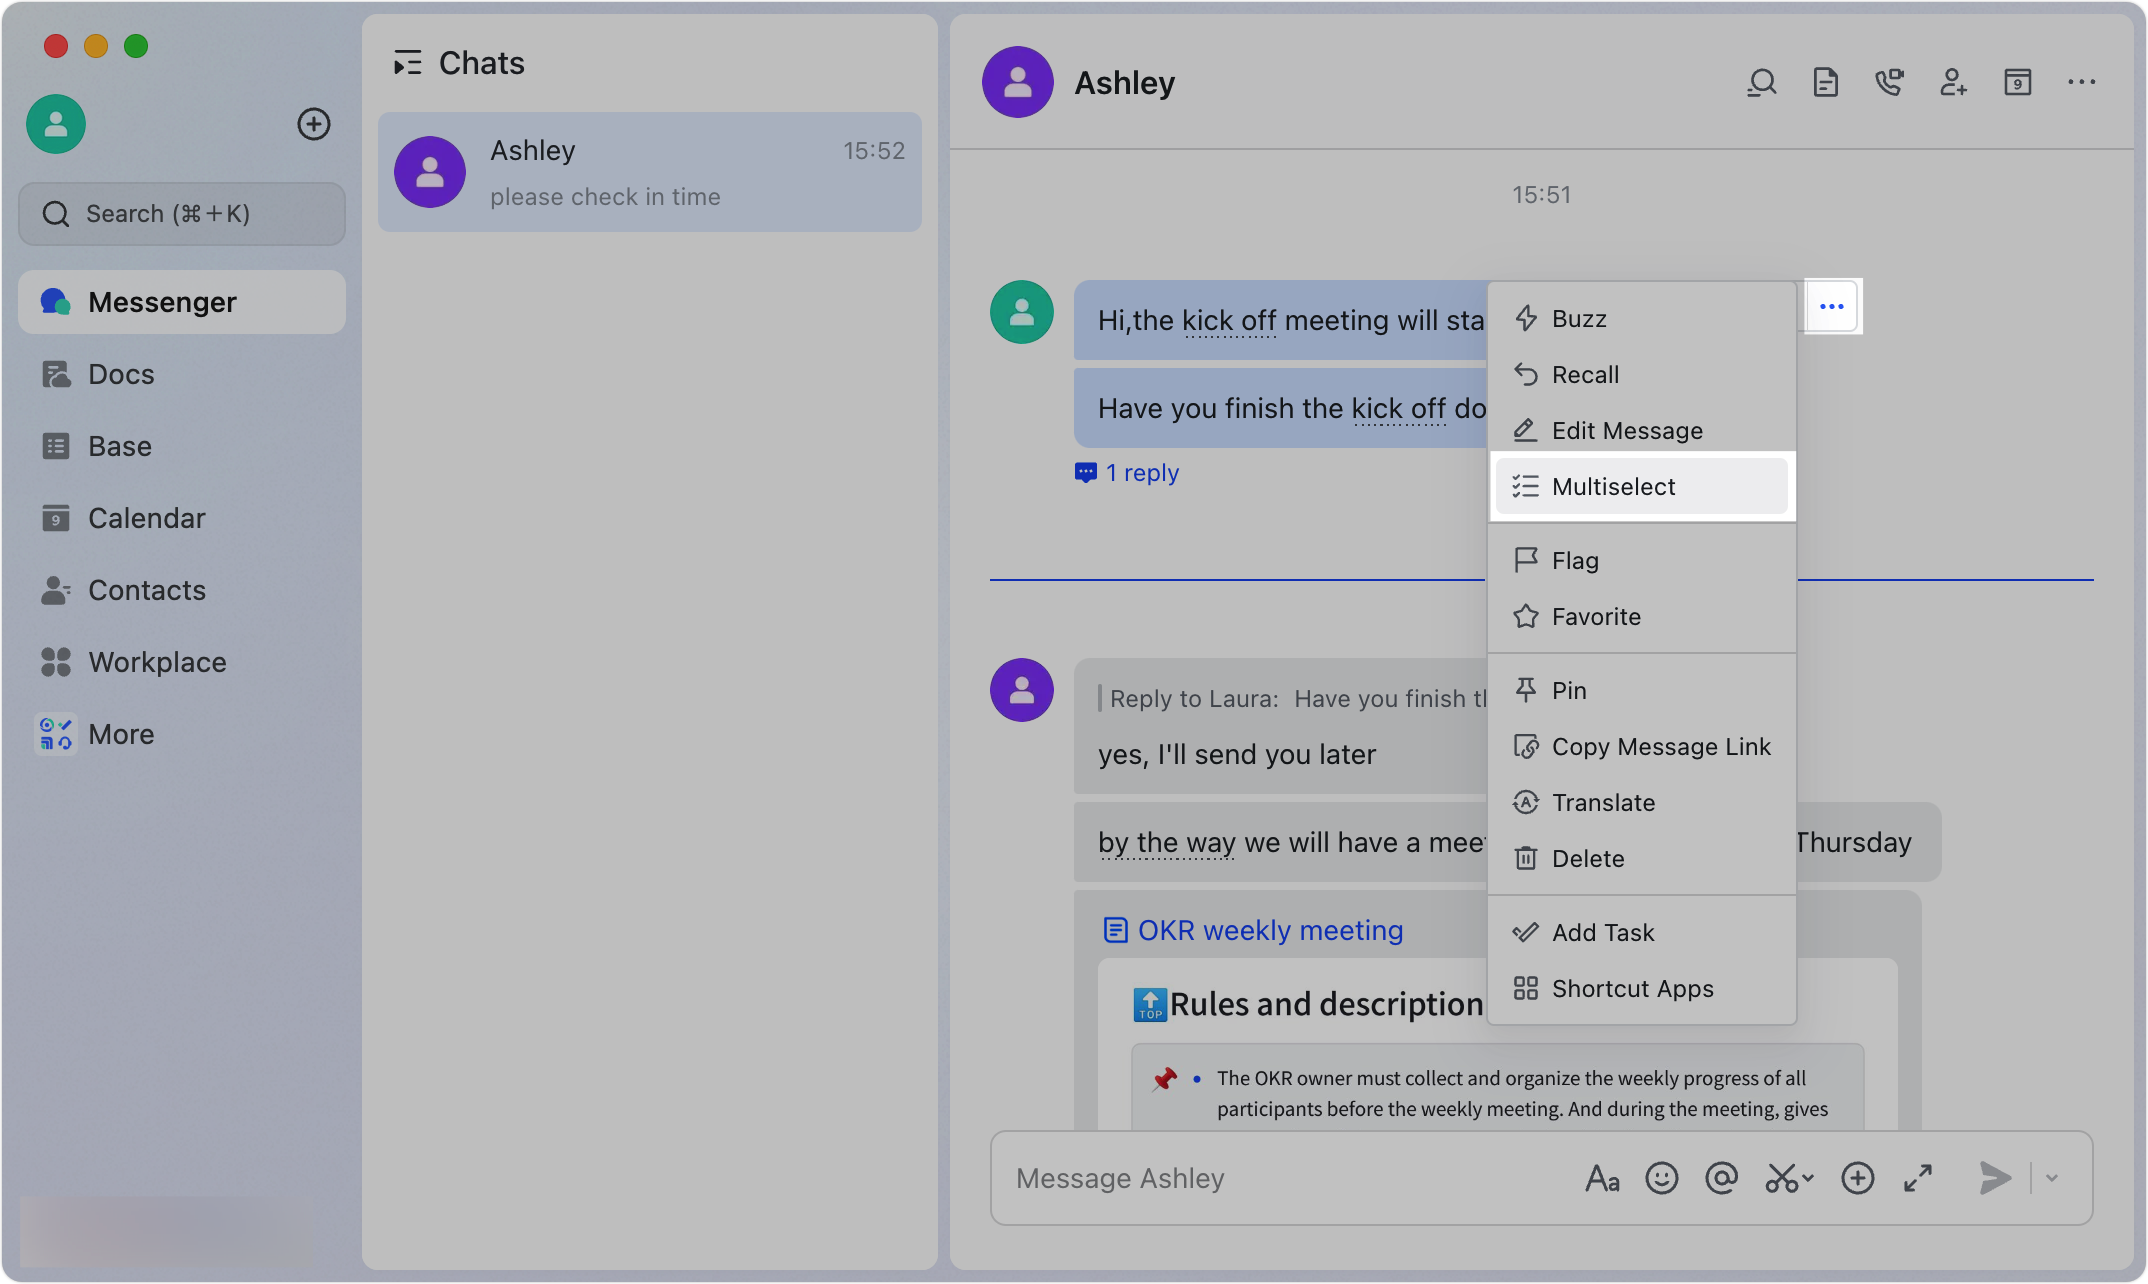Add members to this chat

click(1954, 82)
